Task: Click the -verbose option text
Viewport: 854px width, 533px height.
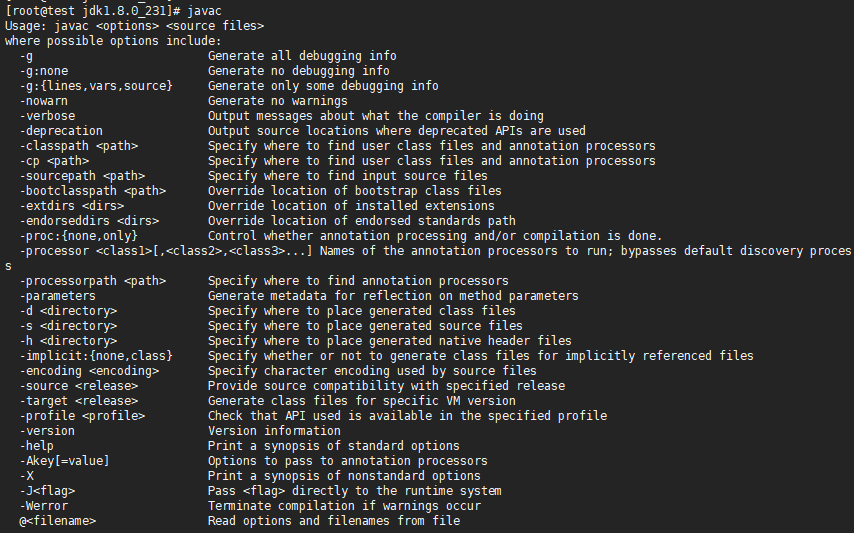Action: [47, 116]
